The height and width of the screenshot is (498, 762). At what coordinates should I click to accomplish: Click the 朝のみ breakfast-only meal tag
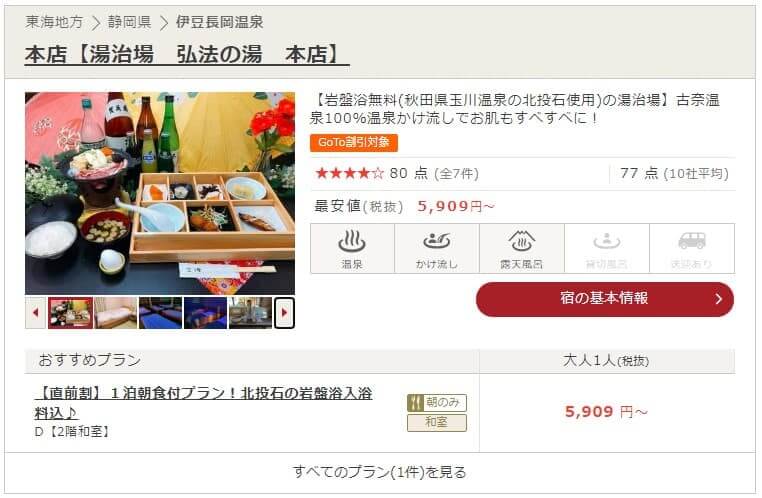pos(437,403)
